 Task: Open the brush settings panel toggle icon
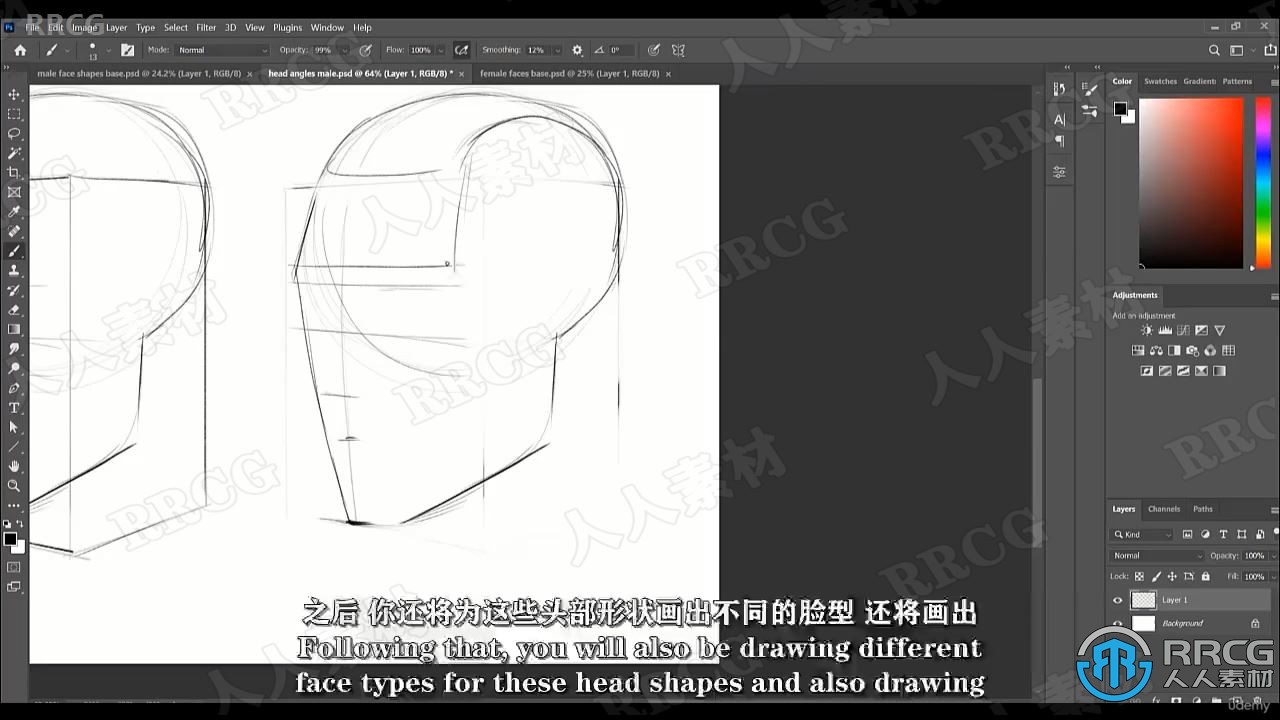tap(127, 50)
